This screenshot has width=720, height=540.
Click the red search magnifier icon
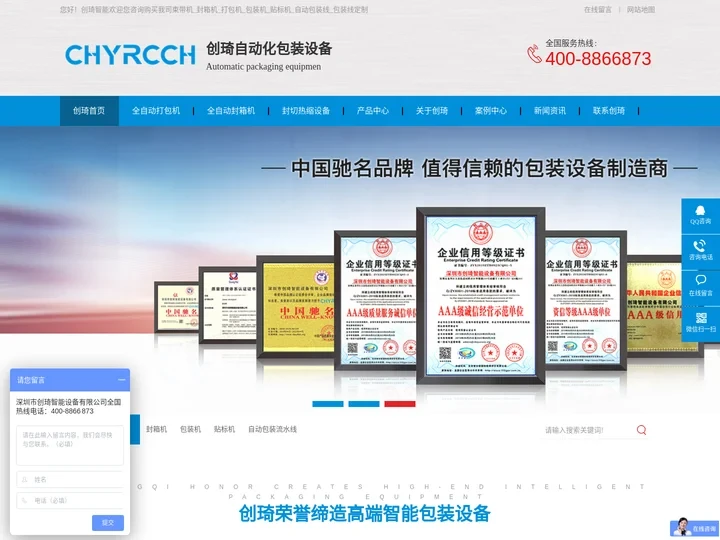tap(641, 430)
